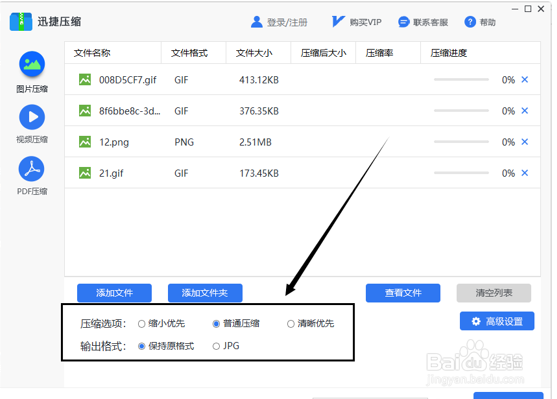The image size is (557, 399).
Task: Click the PNG format cell
Action: [184, 142]
